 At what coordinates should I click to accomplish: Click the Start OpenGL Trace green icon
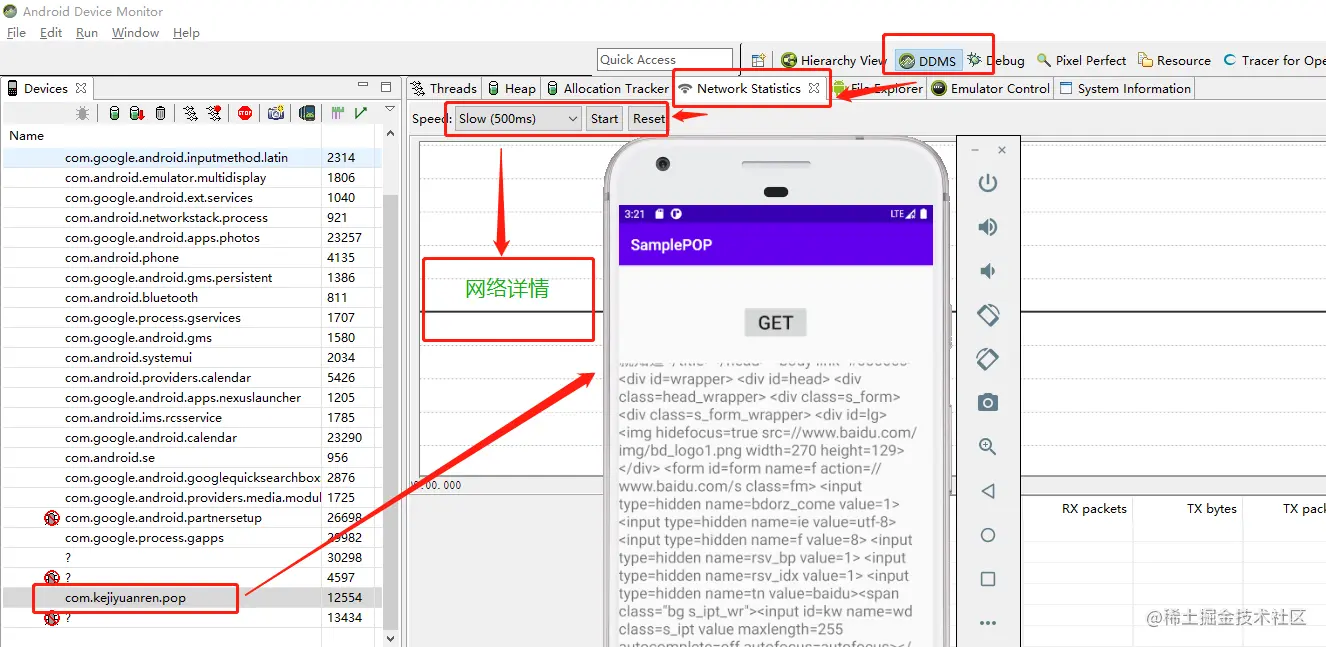point(361,114)
